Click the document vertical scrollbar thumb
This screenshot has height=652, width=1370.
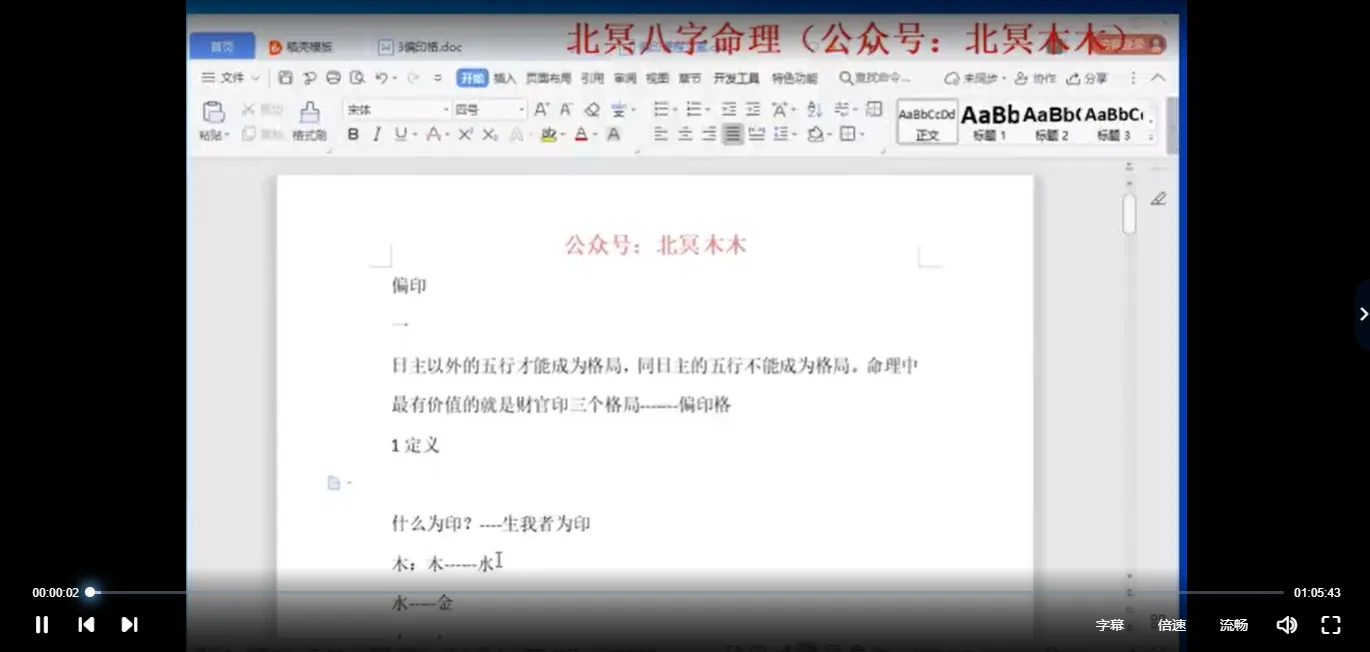point(1129,214)
